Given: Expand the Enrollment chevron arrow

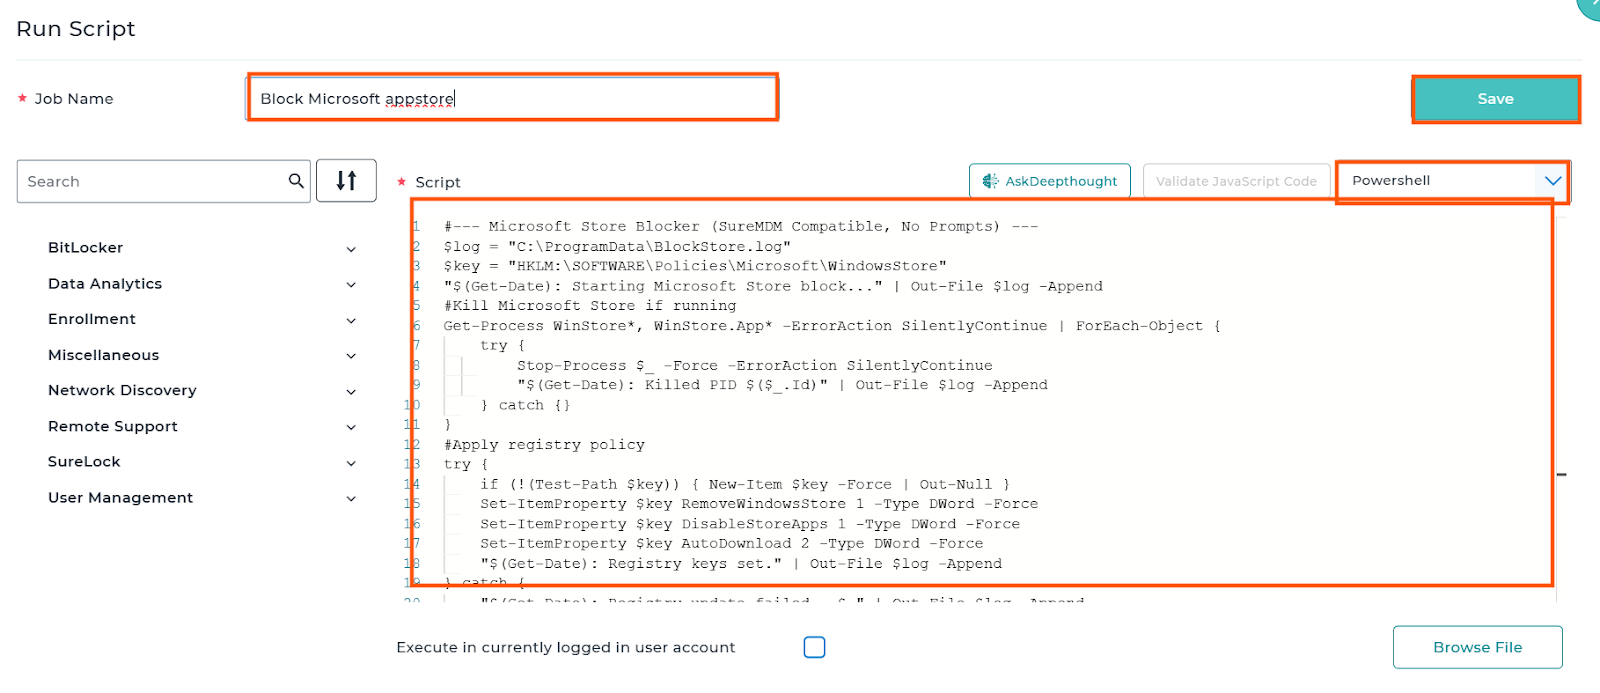Looking at the screenshot, I should tap(351, 320).
